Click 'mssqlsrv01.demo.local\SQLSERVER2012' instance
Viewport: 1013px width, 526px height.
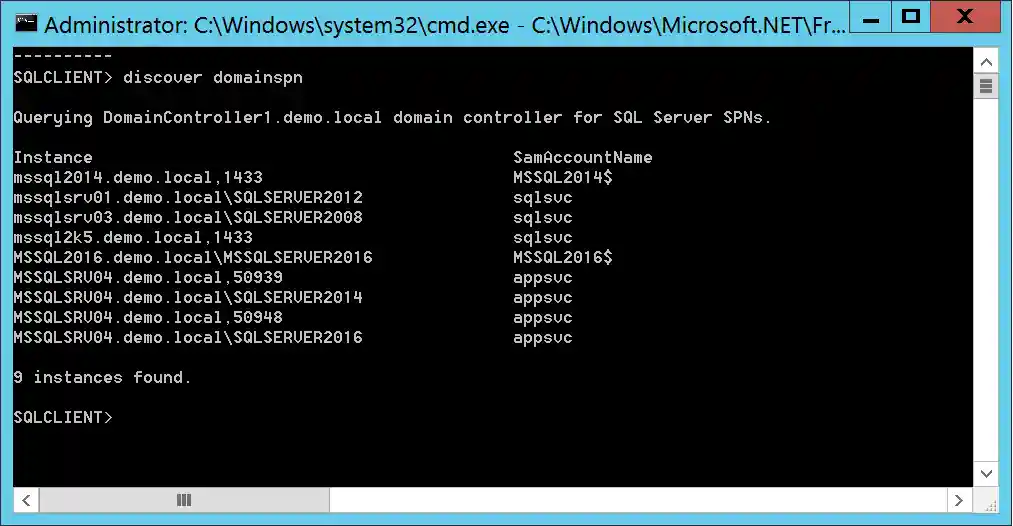coord(188,198)
